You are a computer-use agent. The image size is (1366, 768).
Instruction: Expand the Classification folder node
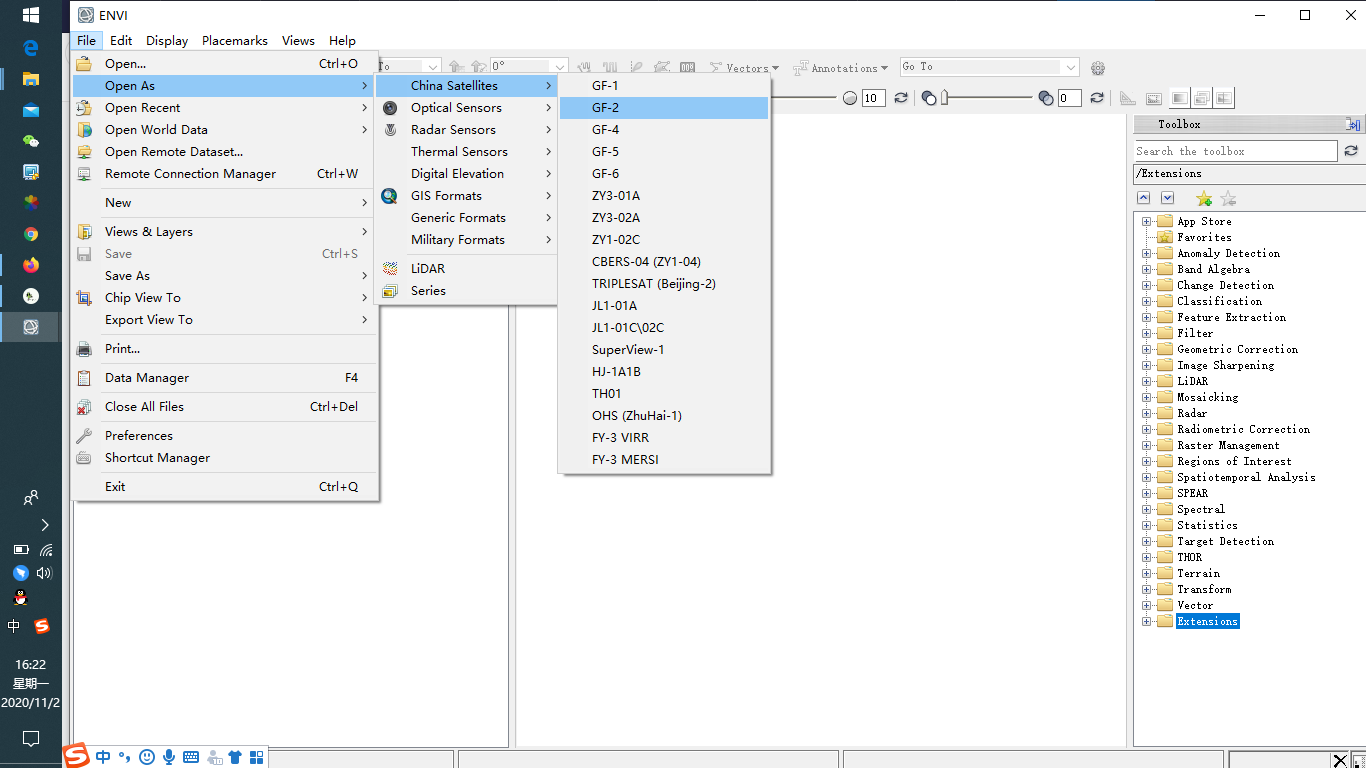click(1146, 301)
